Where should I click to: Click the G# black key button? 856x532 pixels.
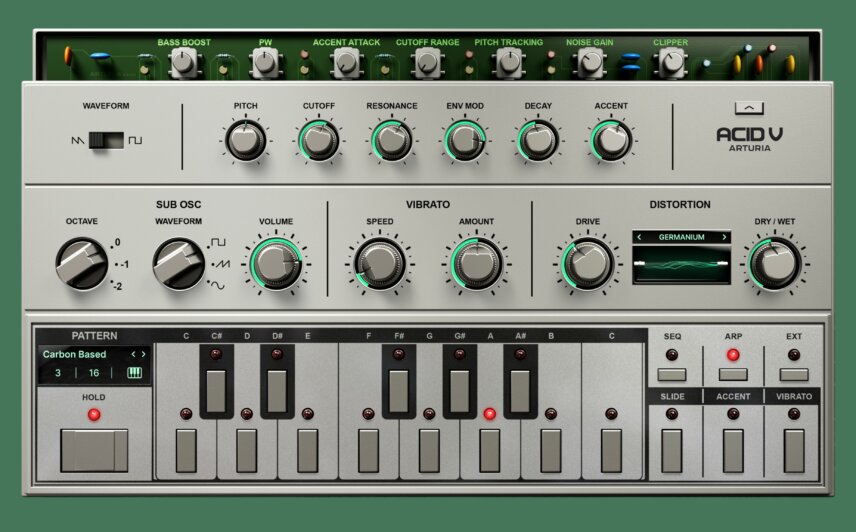click(460, 391)
